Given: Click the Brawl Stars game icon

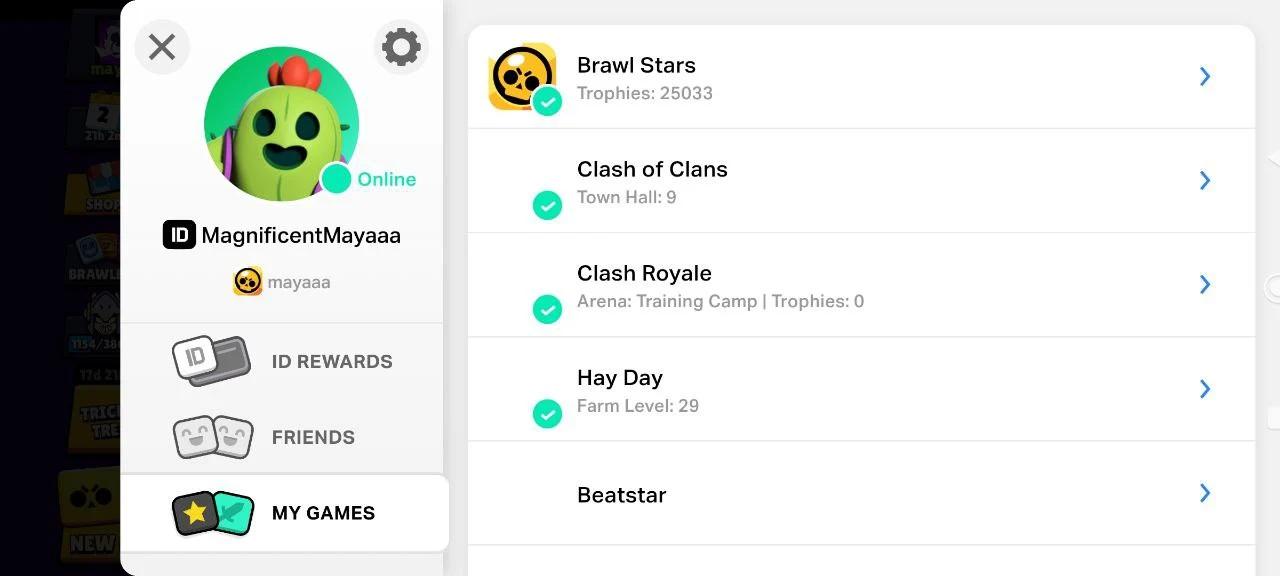Looking at the screenshot, I should (521, 76).
